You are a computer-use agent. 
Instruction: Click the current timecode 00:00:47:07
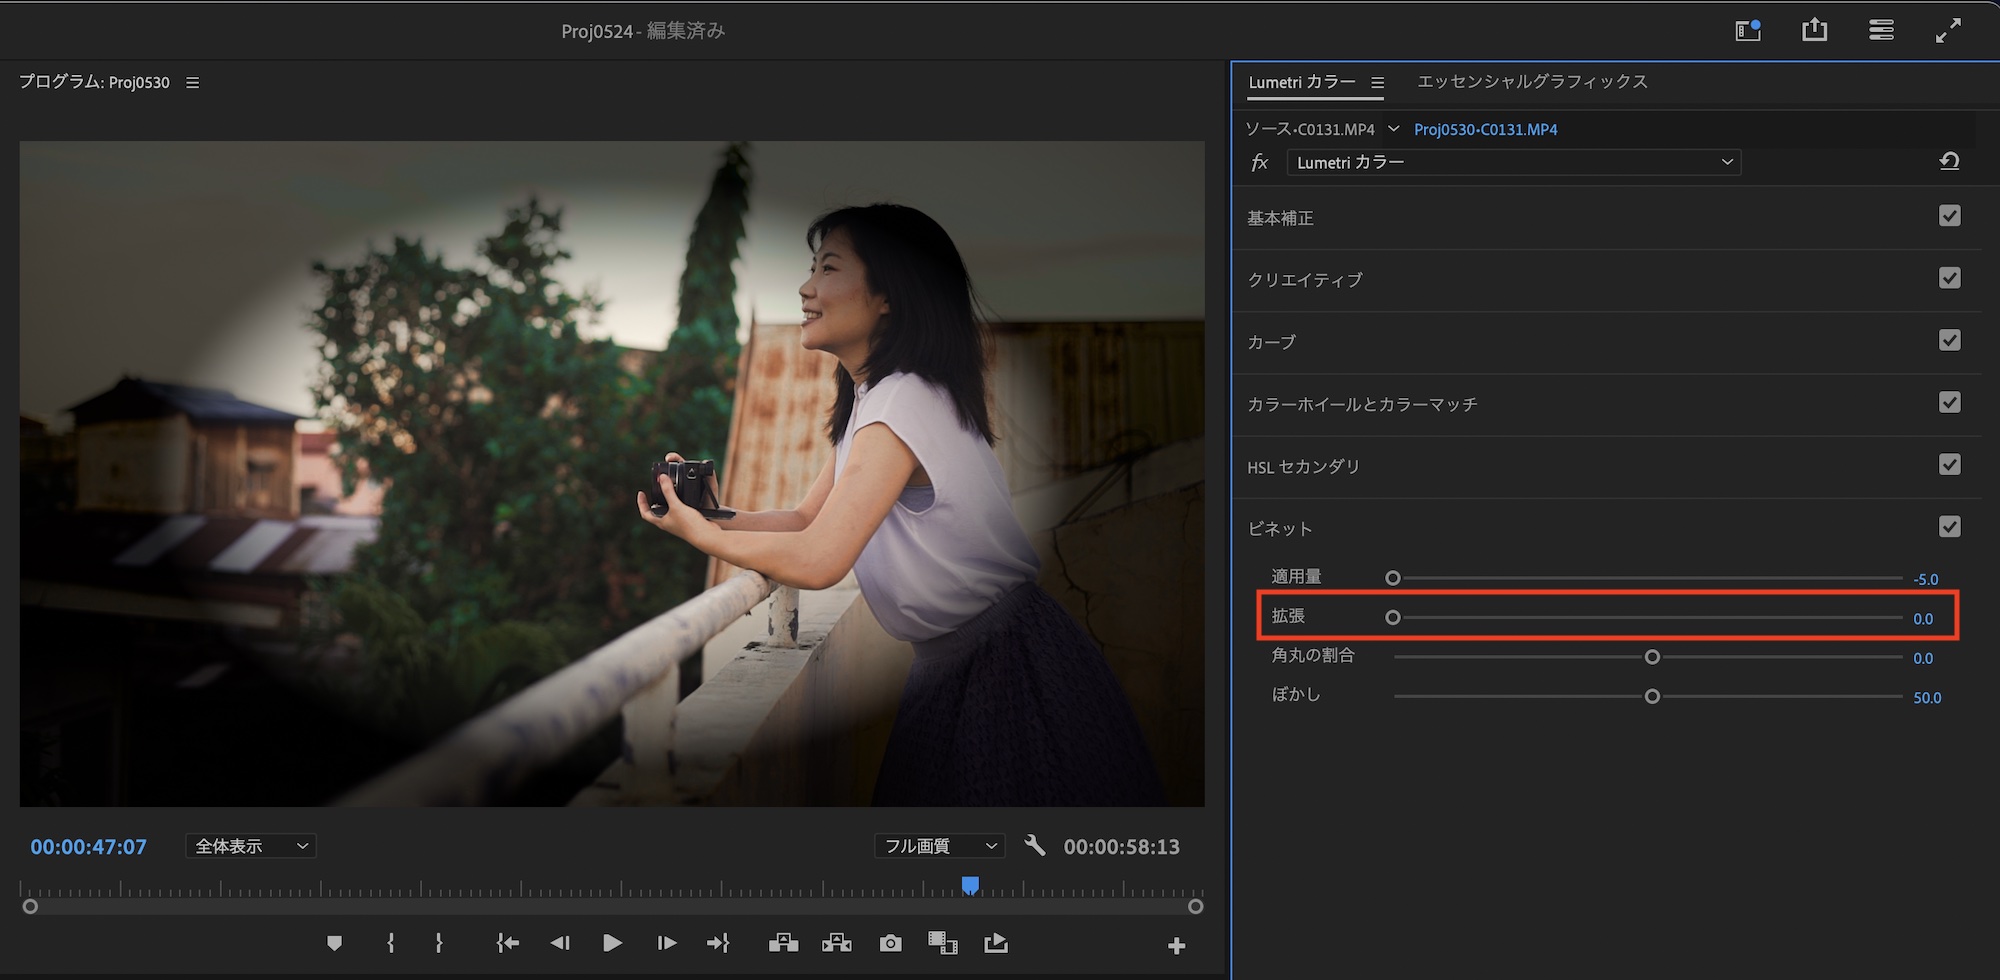click(89, 847)
